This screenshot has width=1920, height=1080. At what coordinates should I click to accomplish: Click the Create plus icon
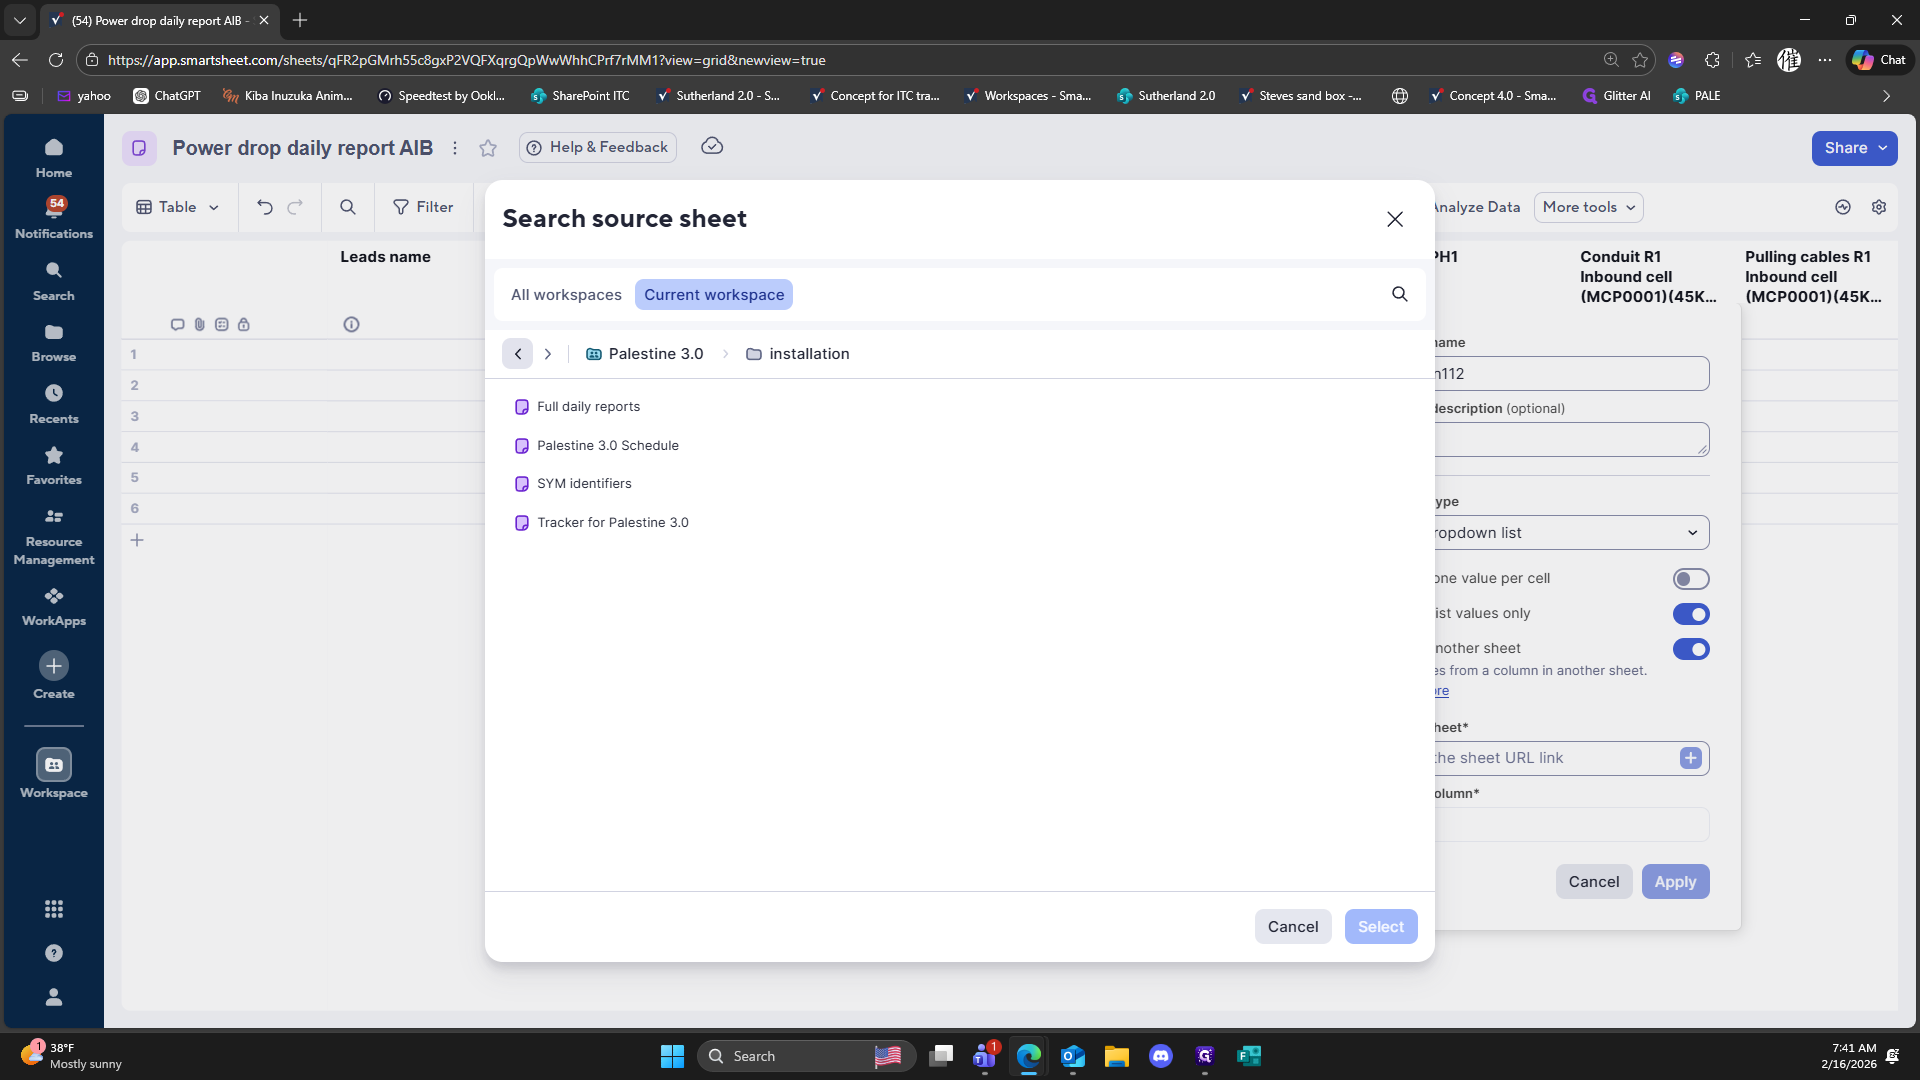54,666
